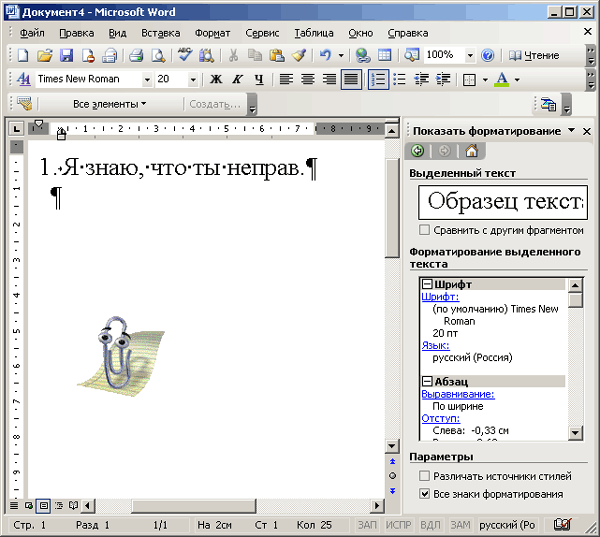The width and height of the screenshot is (600, 537).
Task: Toggle underline Ч formatting
Action: pyautogui.click(x=259, y=79)
